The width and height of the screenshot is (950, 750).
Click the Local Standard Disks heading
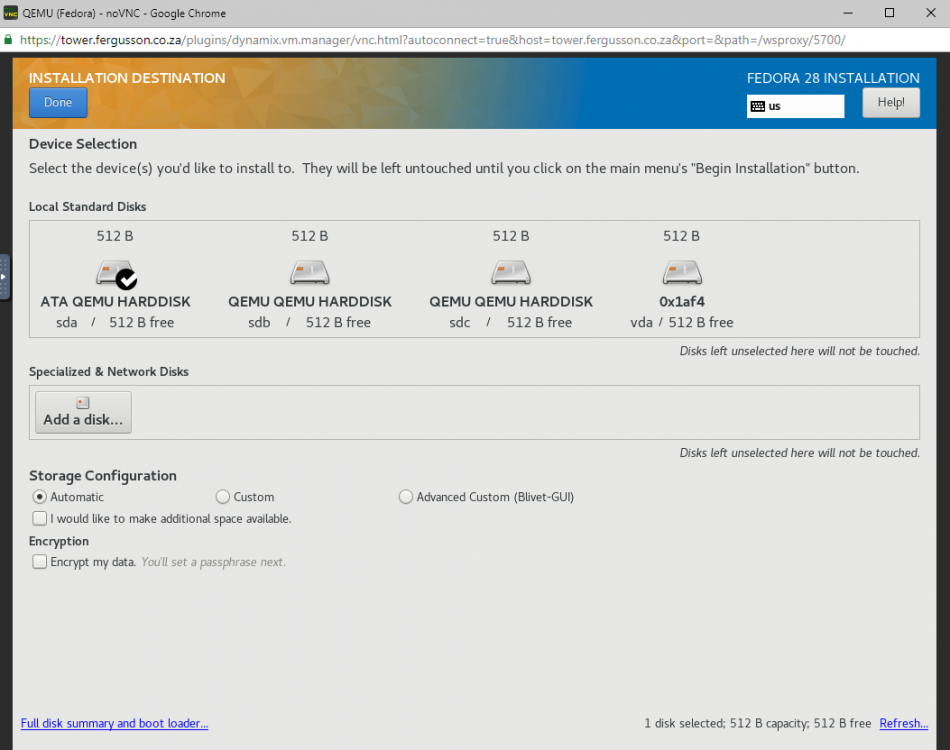(87, 207)
